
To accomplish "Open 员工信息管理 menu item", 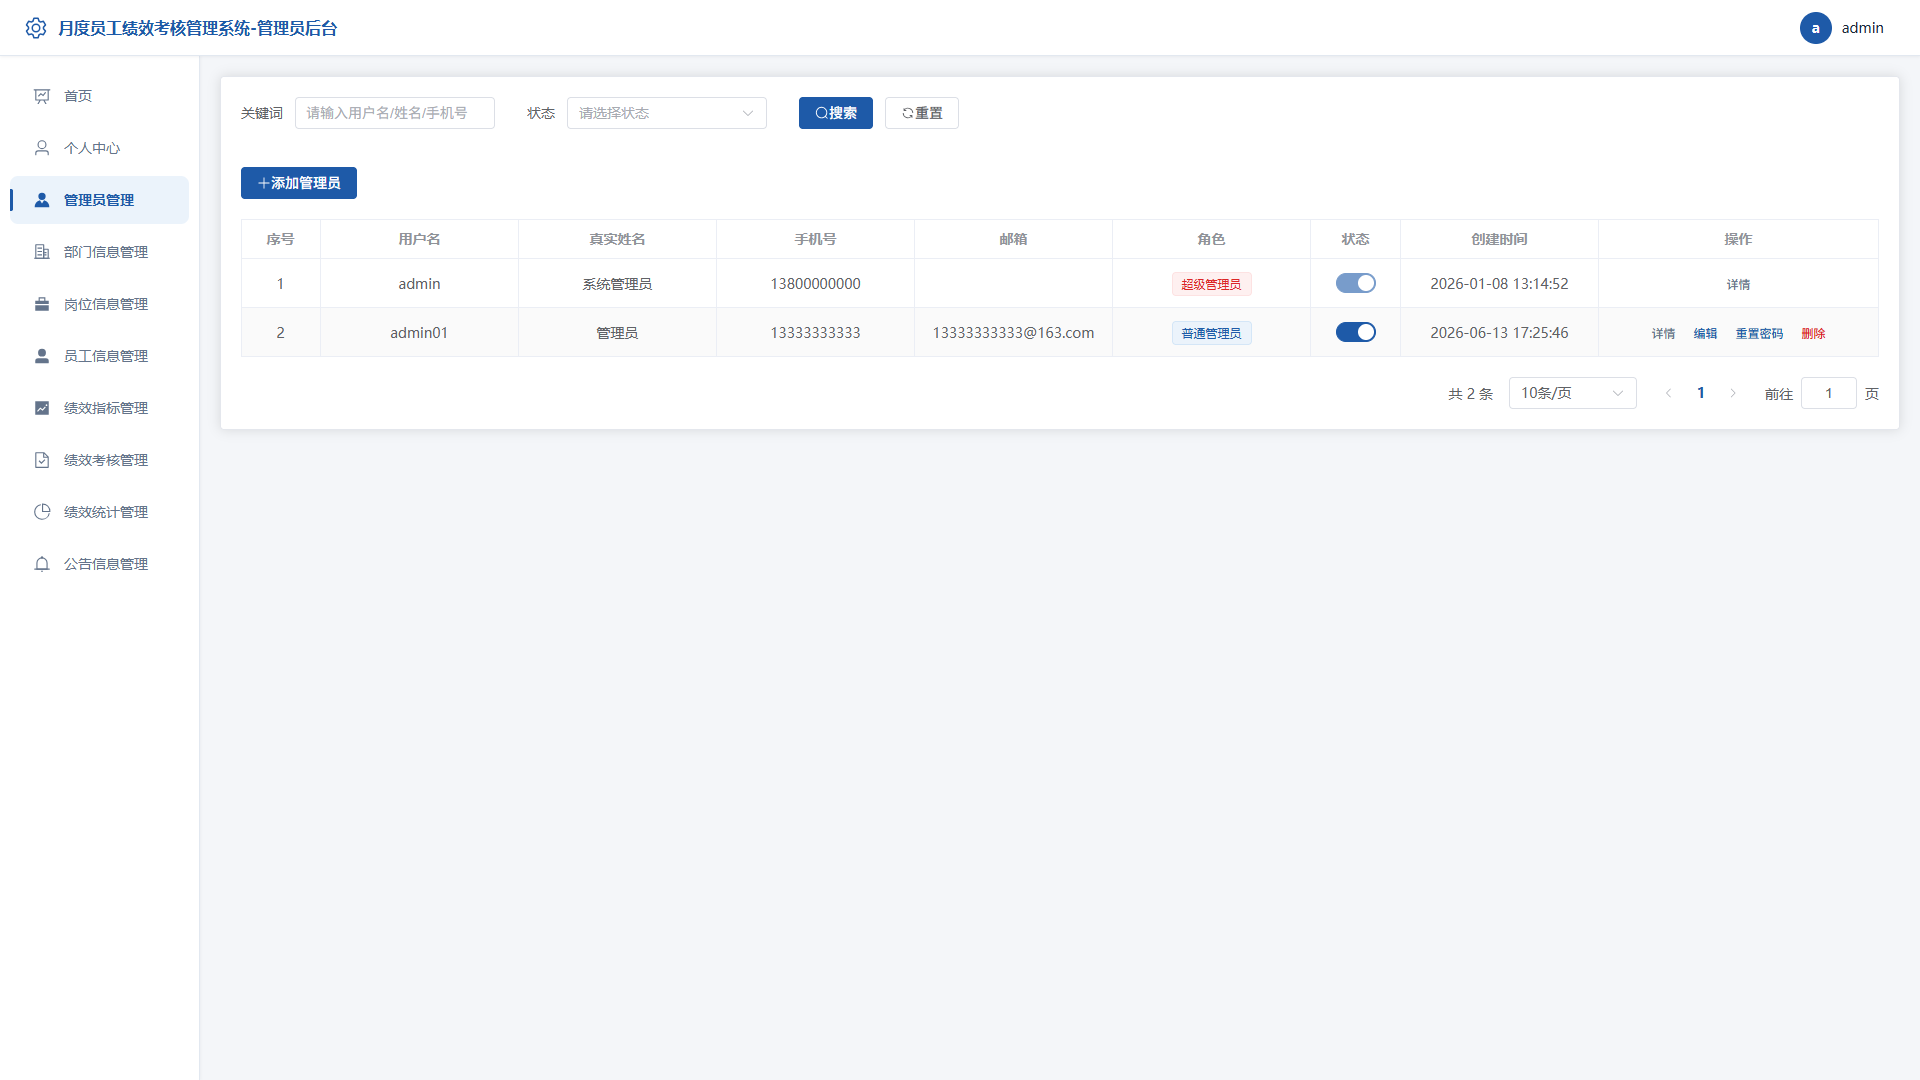I will (x=99, y=356).
